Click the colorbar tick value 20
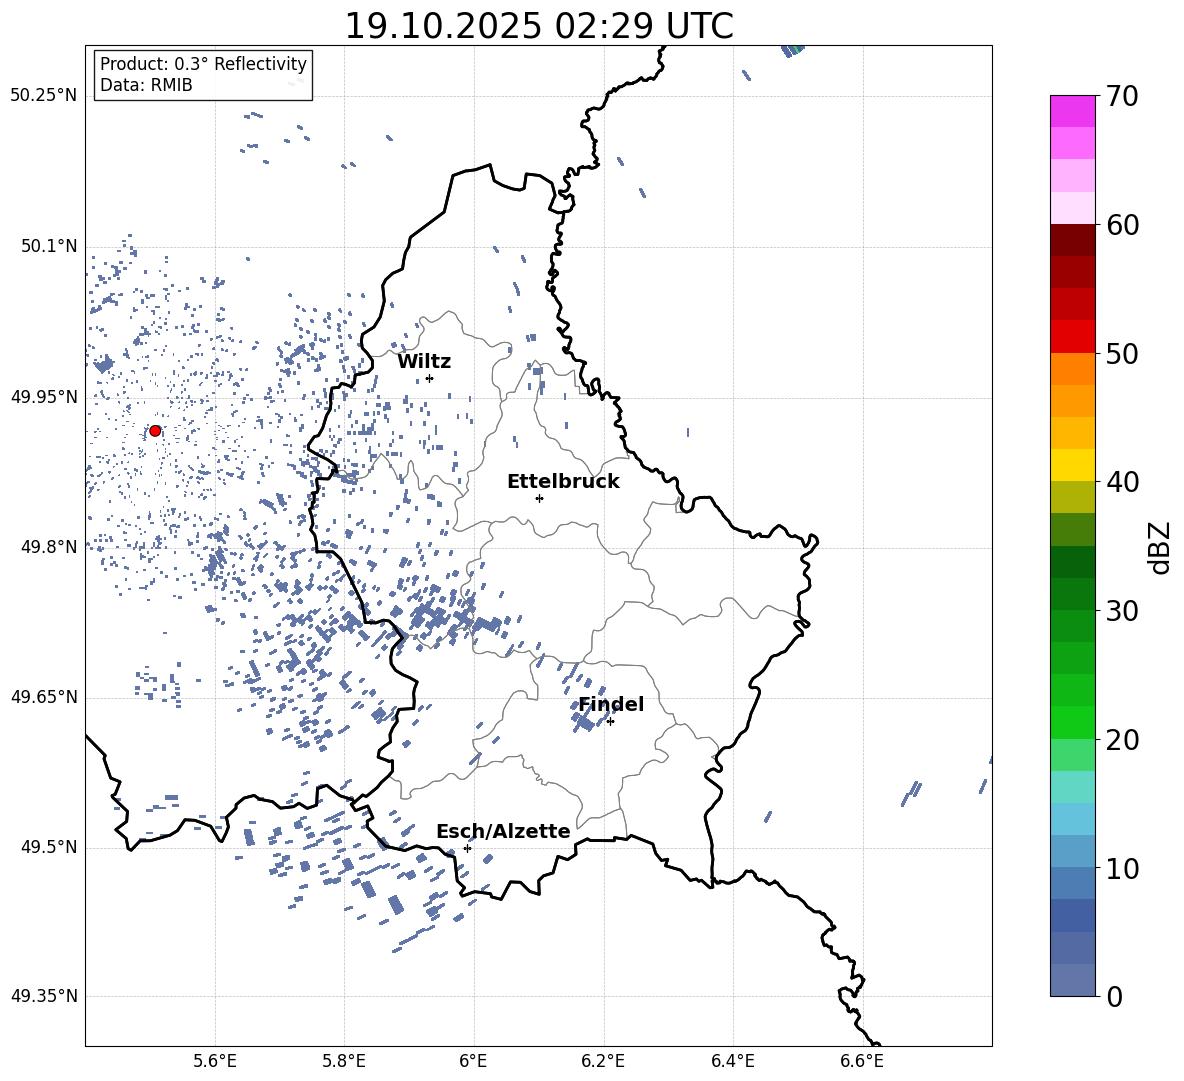The image size is (1184, 1081). [x=1122, y=740]
